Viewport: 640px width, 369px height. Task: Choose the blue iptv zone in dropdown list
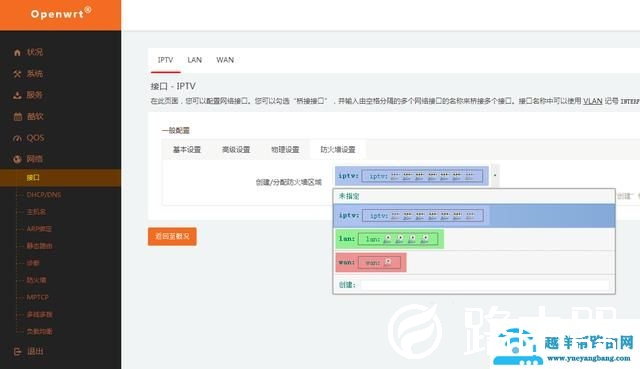coord(474,216)
